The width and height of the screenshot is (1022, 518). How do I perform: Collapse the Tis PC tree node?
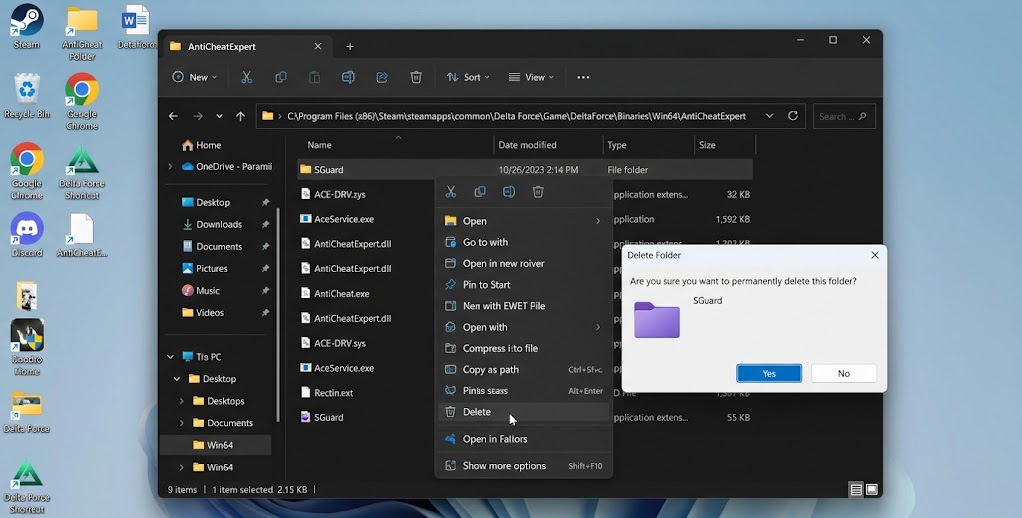pyautogui.click(x=171, y=356)
